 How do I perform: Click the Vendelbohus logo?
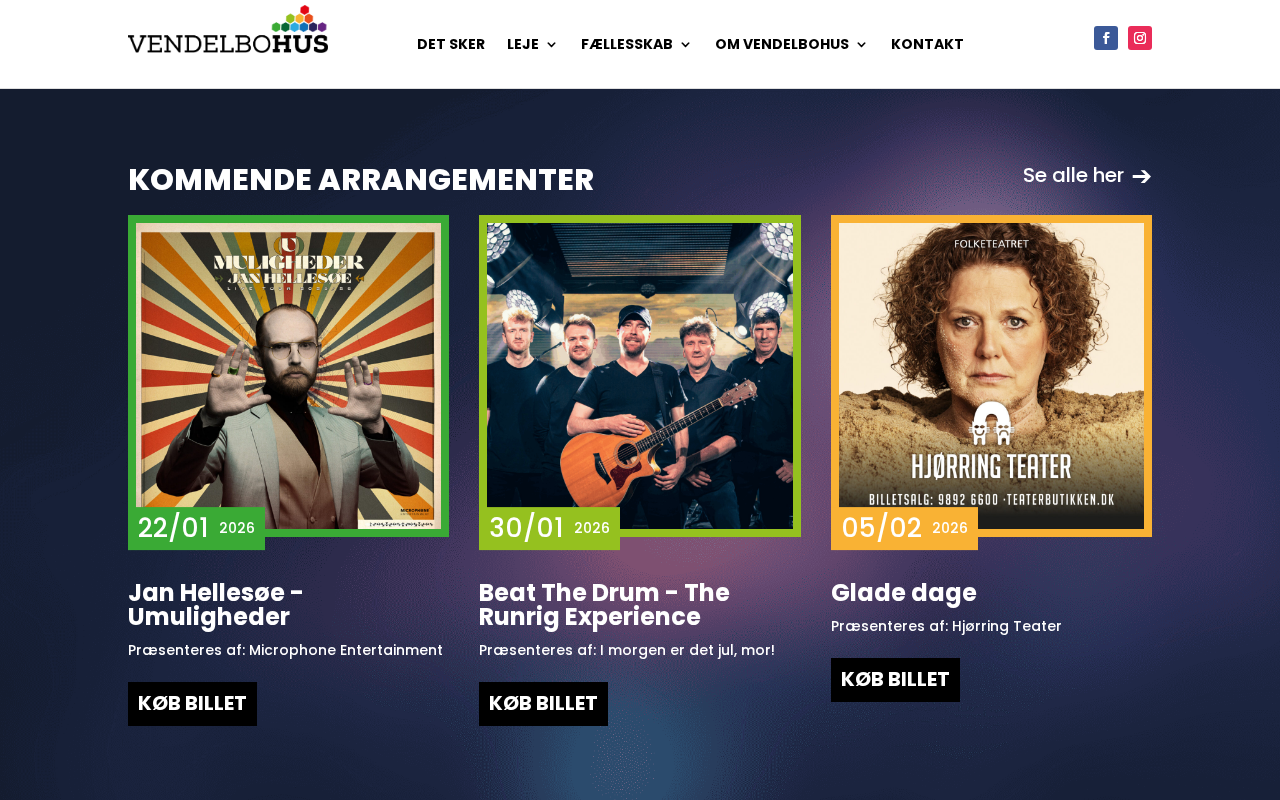click(228, 30)
